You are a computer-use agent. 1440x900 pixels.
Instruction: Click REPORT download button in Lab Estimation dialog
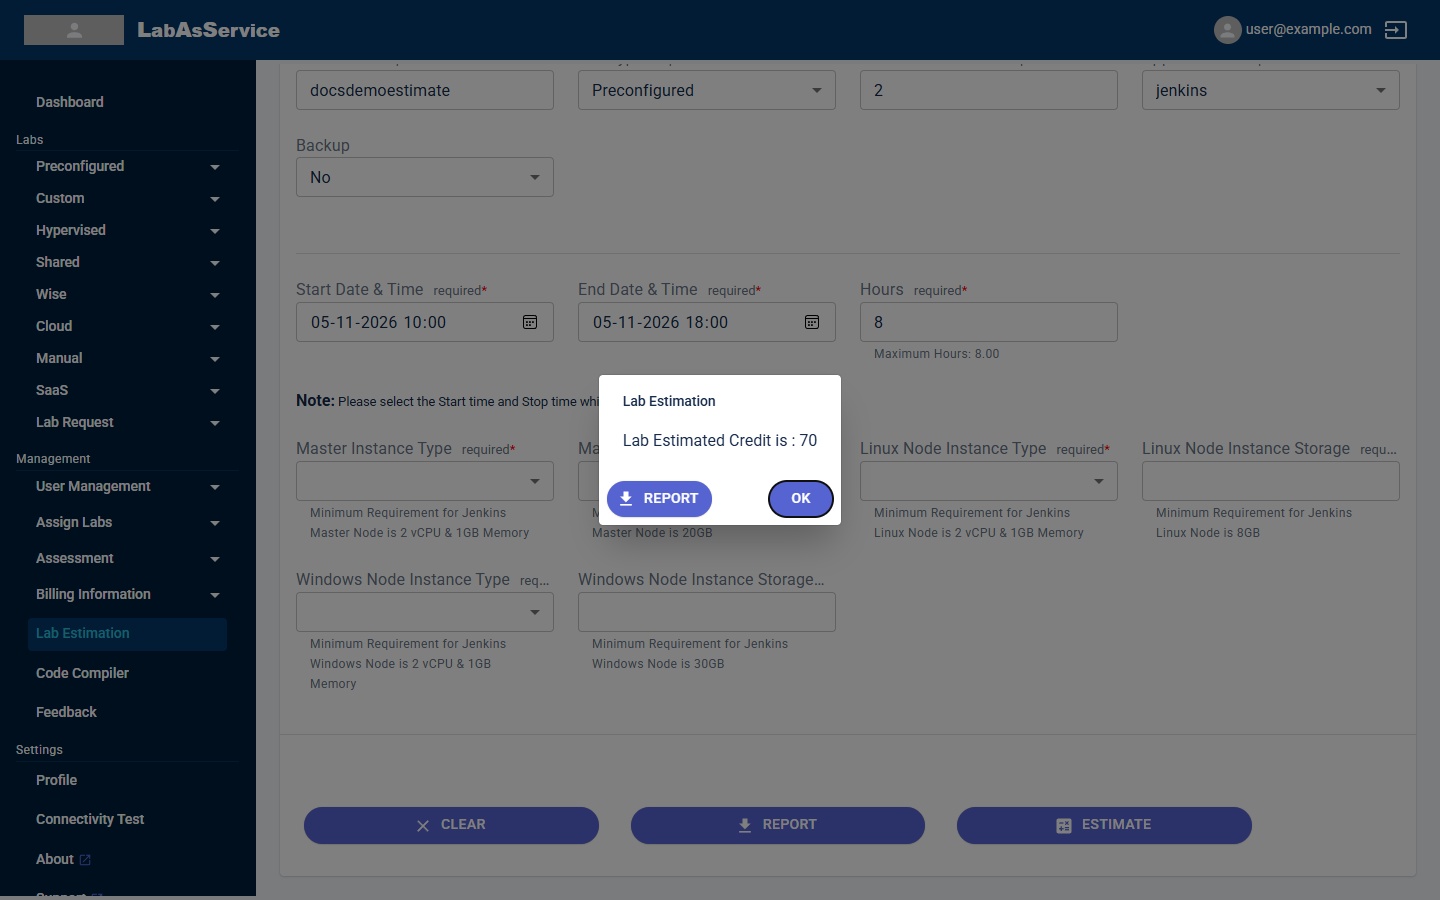[659, 499]
